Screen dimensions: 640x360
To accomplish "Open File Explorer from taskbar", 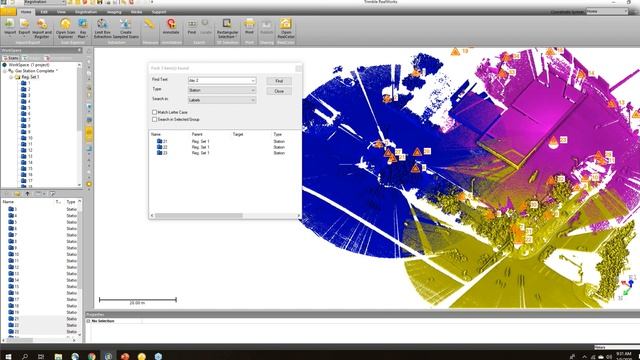I will click(58, 356).
